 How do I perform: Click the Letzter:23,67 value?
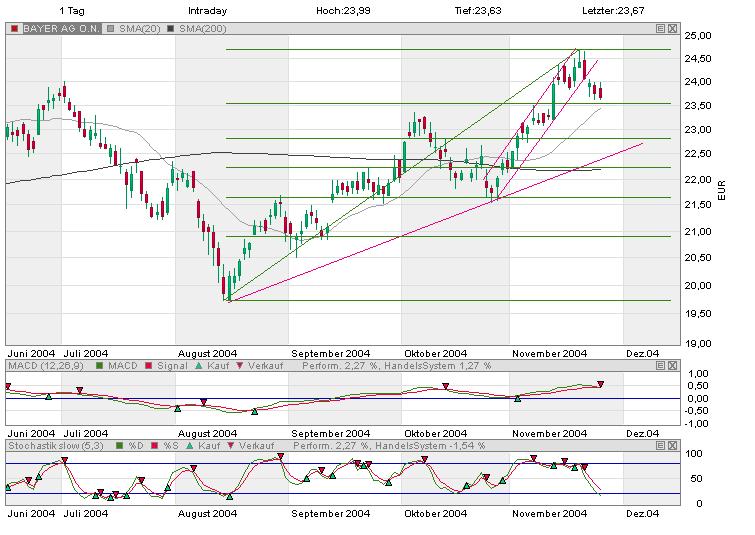[x=613, y=11]
